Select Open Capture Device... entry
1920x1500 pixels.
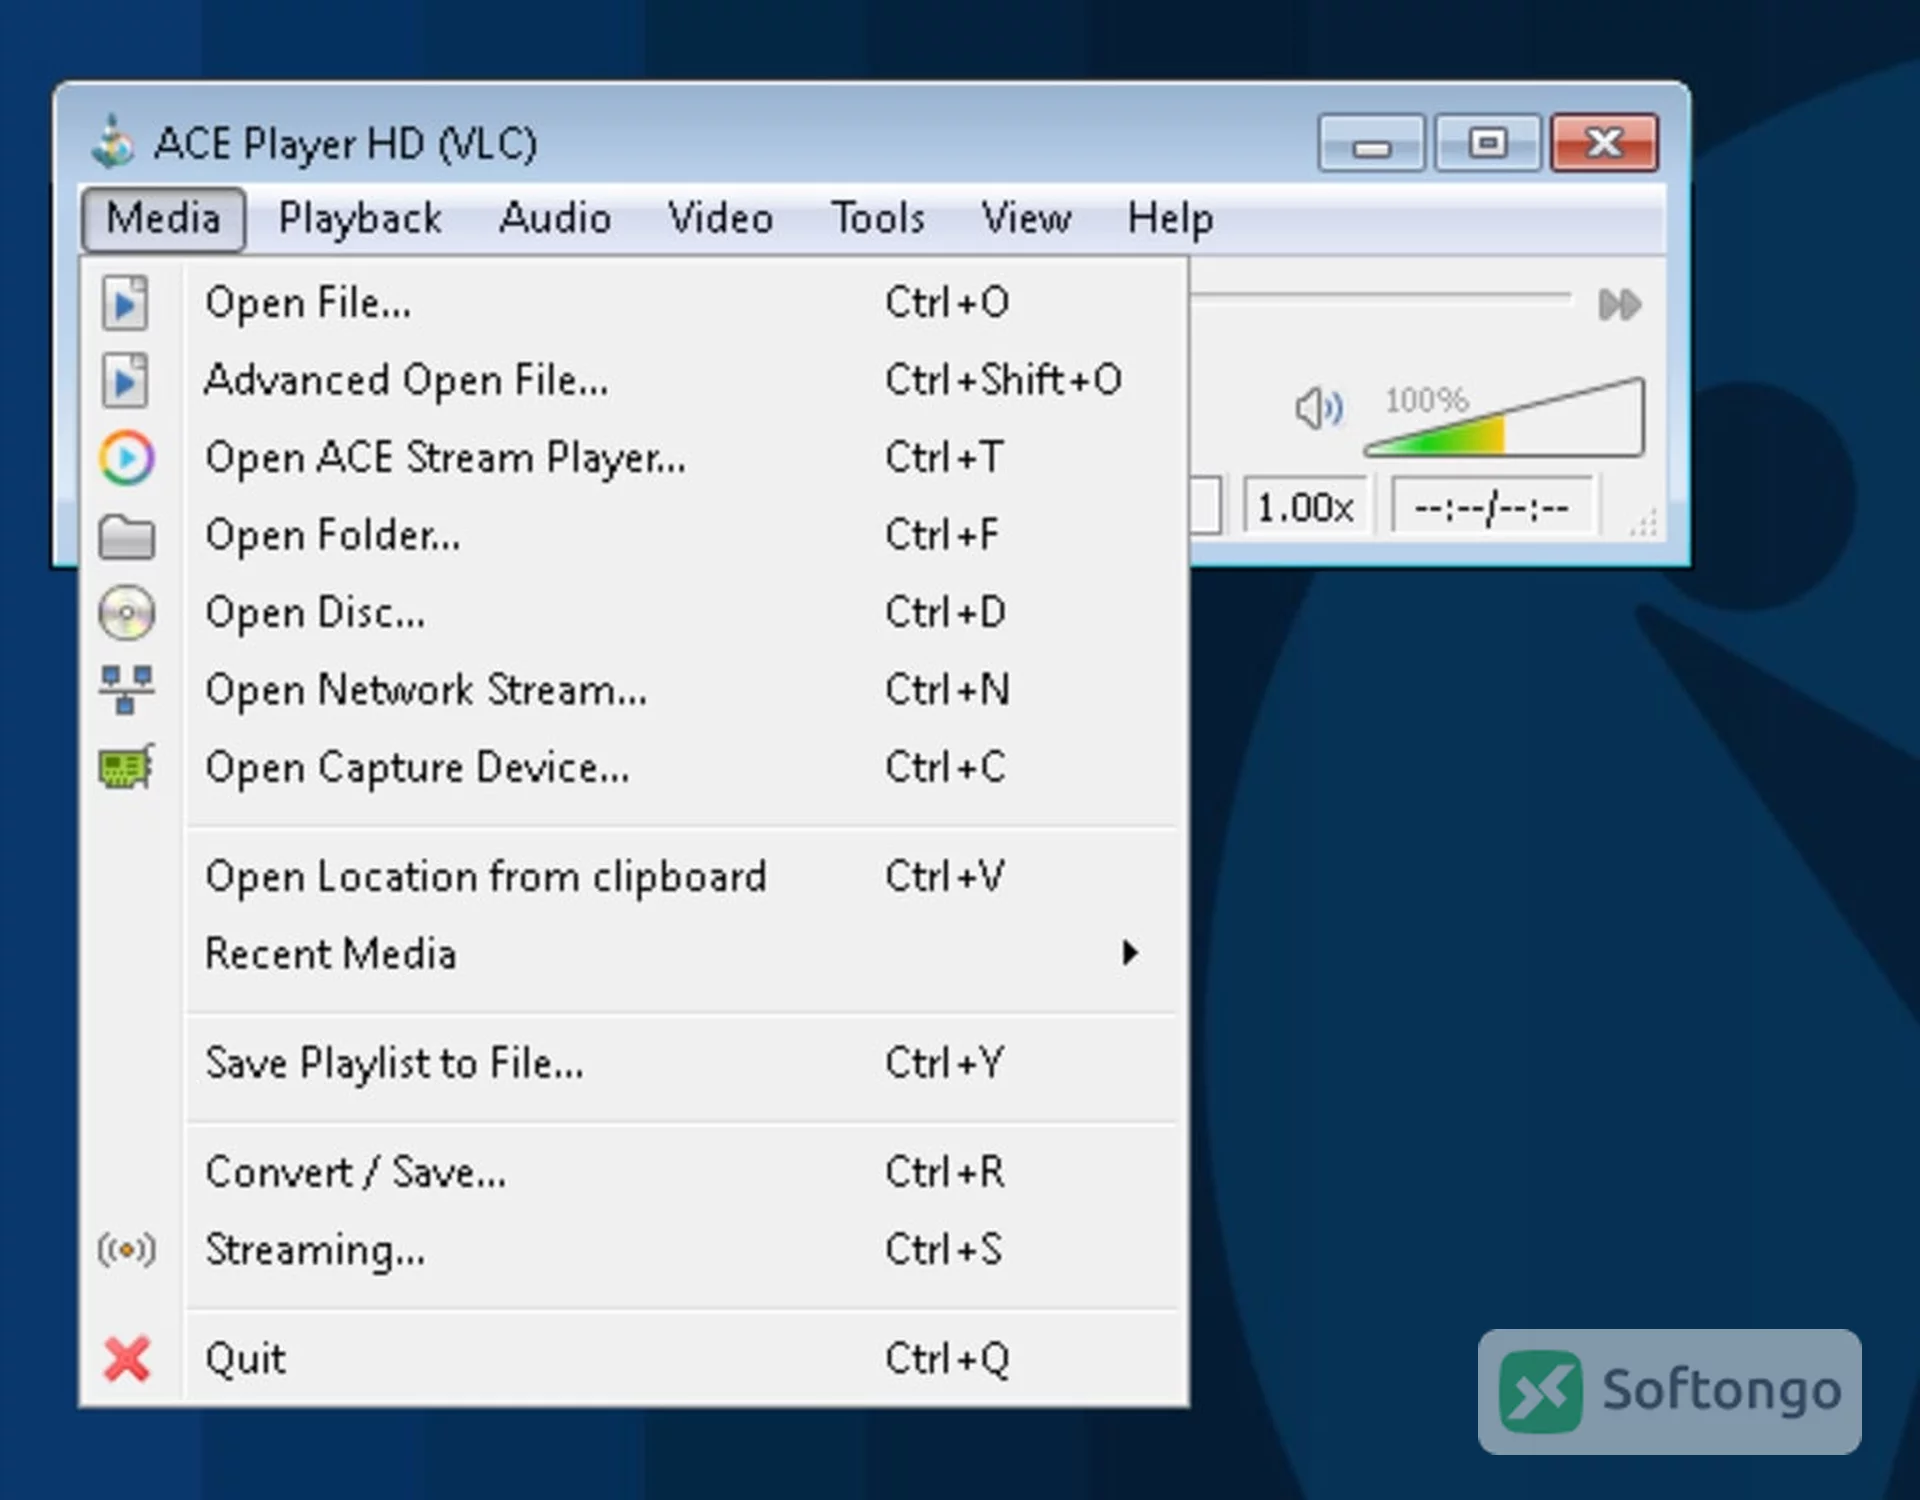[x=634, y=767]
